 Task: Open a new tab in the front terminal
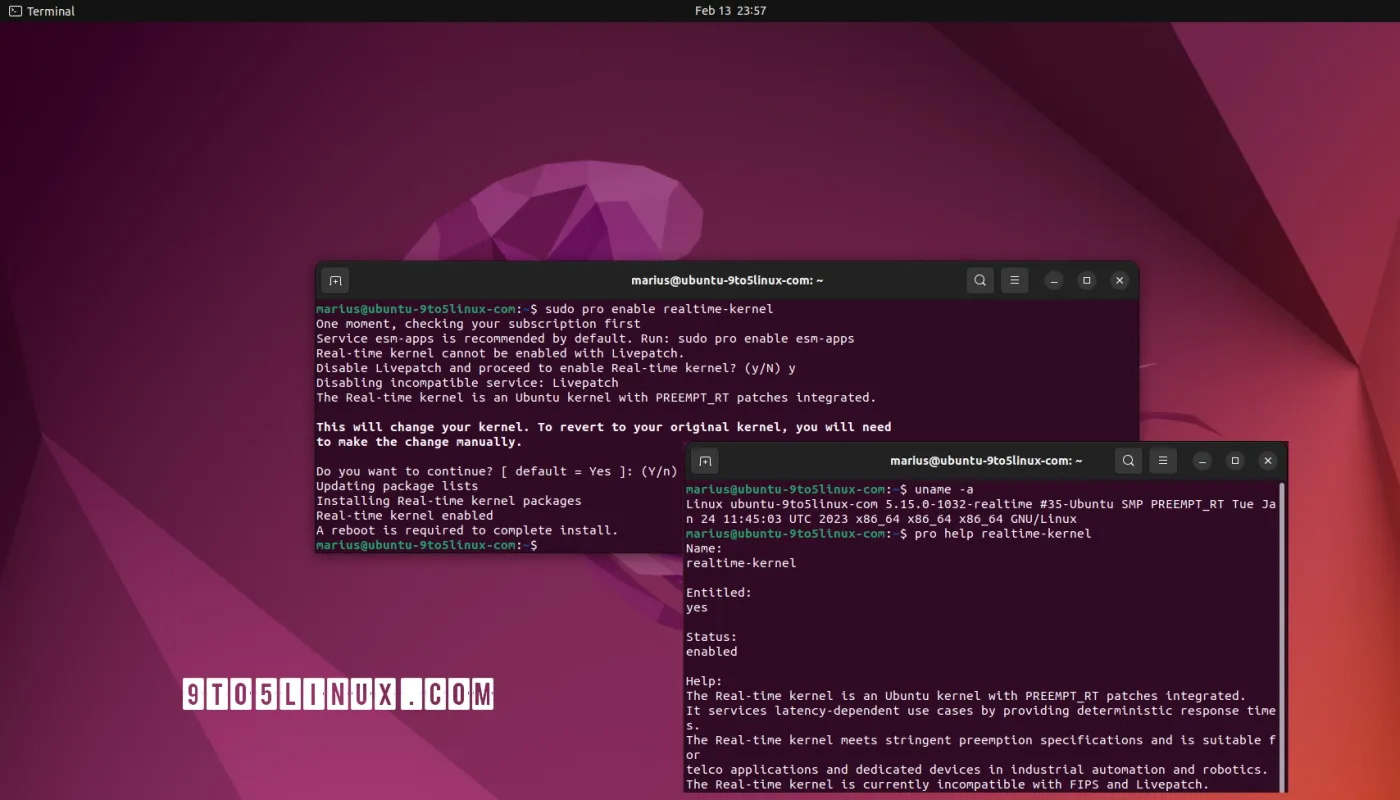pos(705,461)
